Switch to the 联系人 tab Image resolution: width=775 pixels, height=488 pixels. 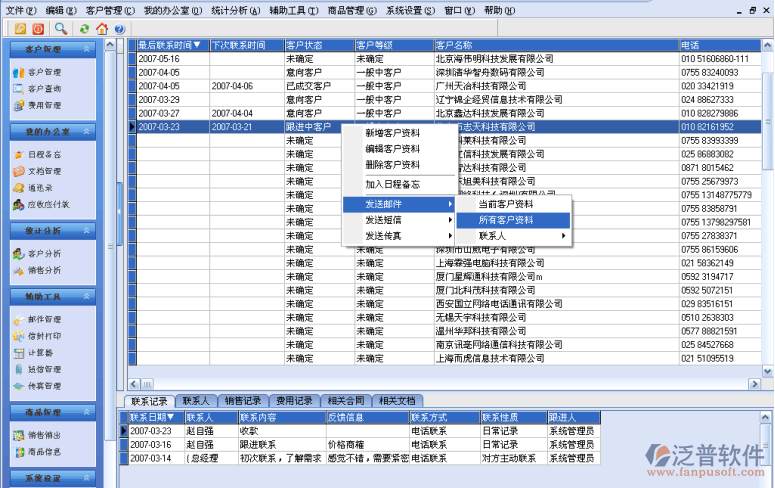coord(196,401)
